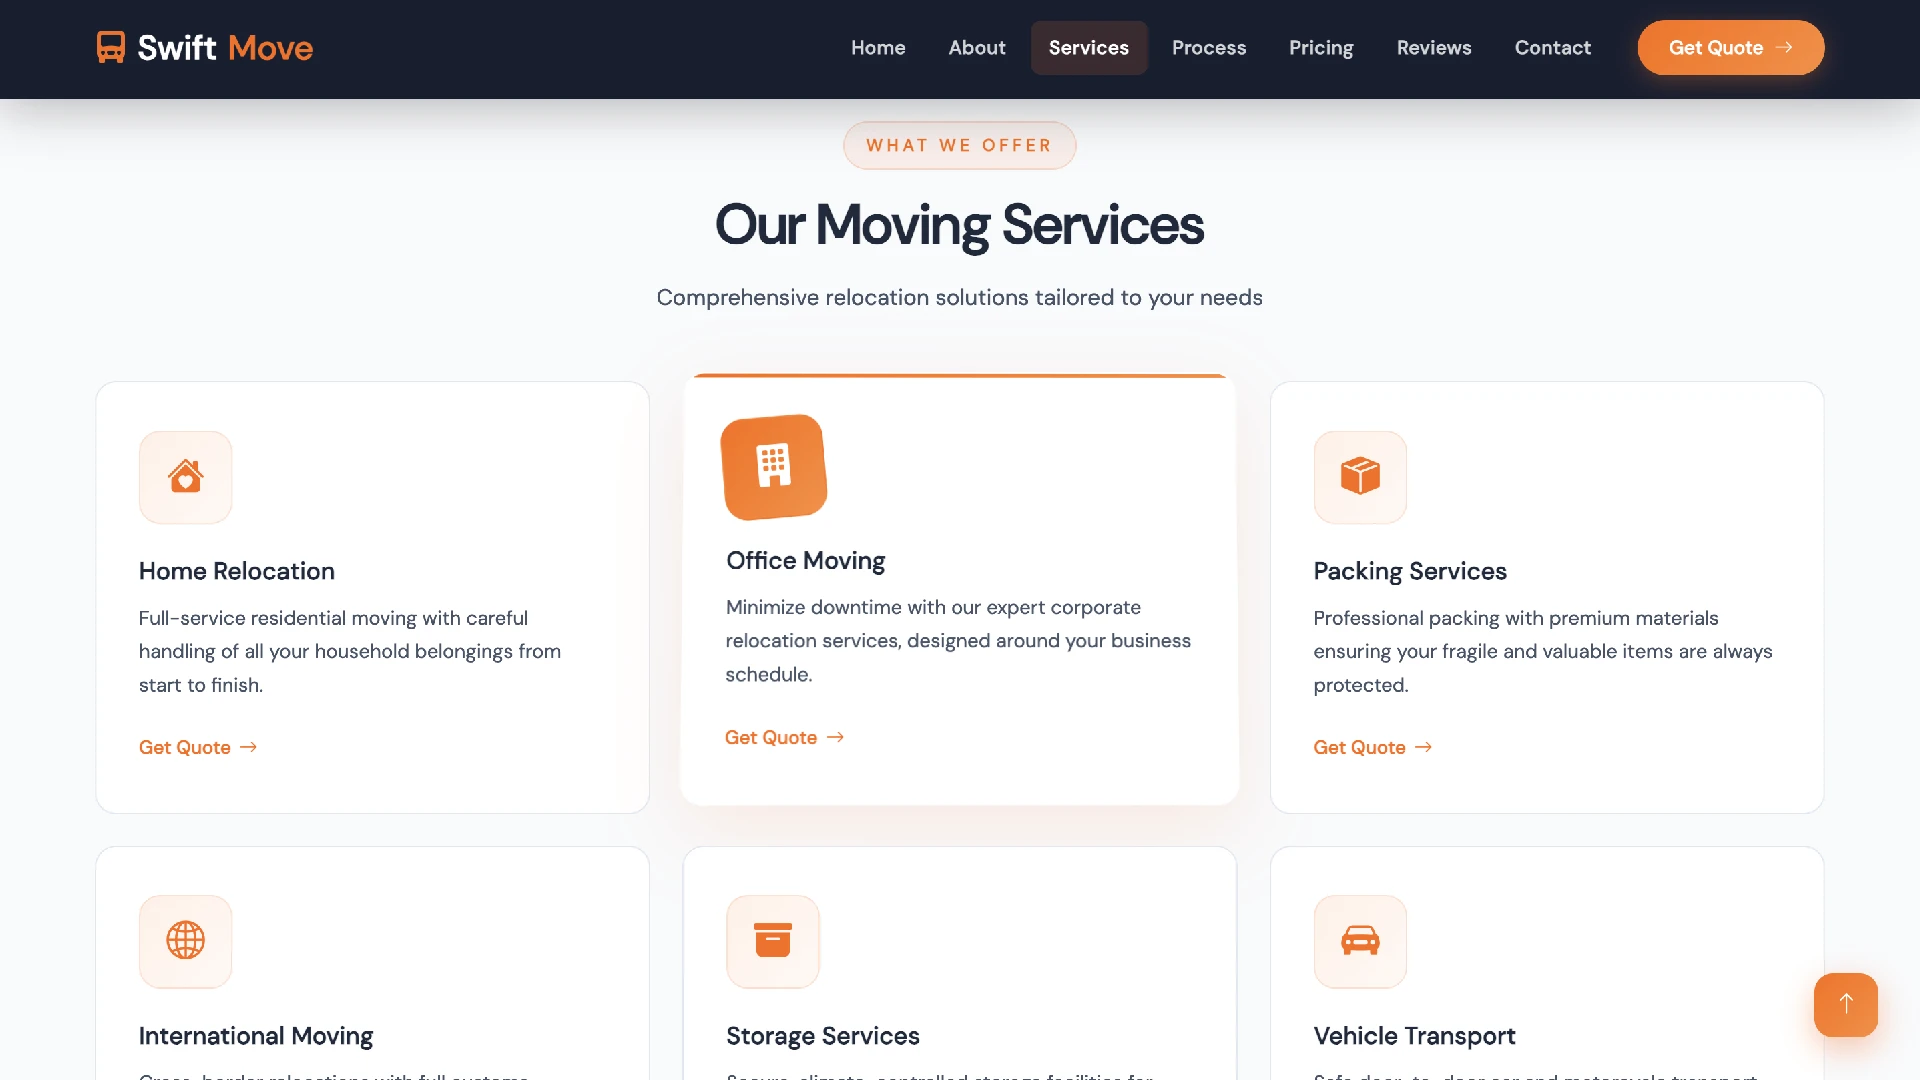Click the orange Get Quote header button
The width and height of the screenshot is (1920, 1080).
[x=1731, y=47]
